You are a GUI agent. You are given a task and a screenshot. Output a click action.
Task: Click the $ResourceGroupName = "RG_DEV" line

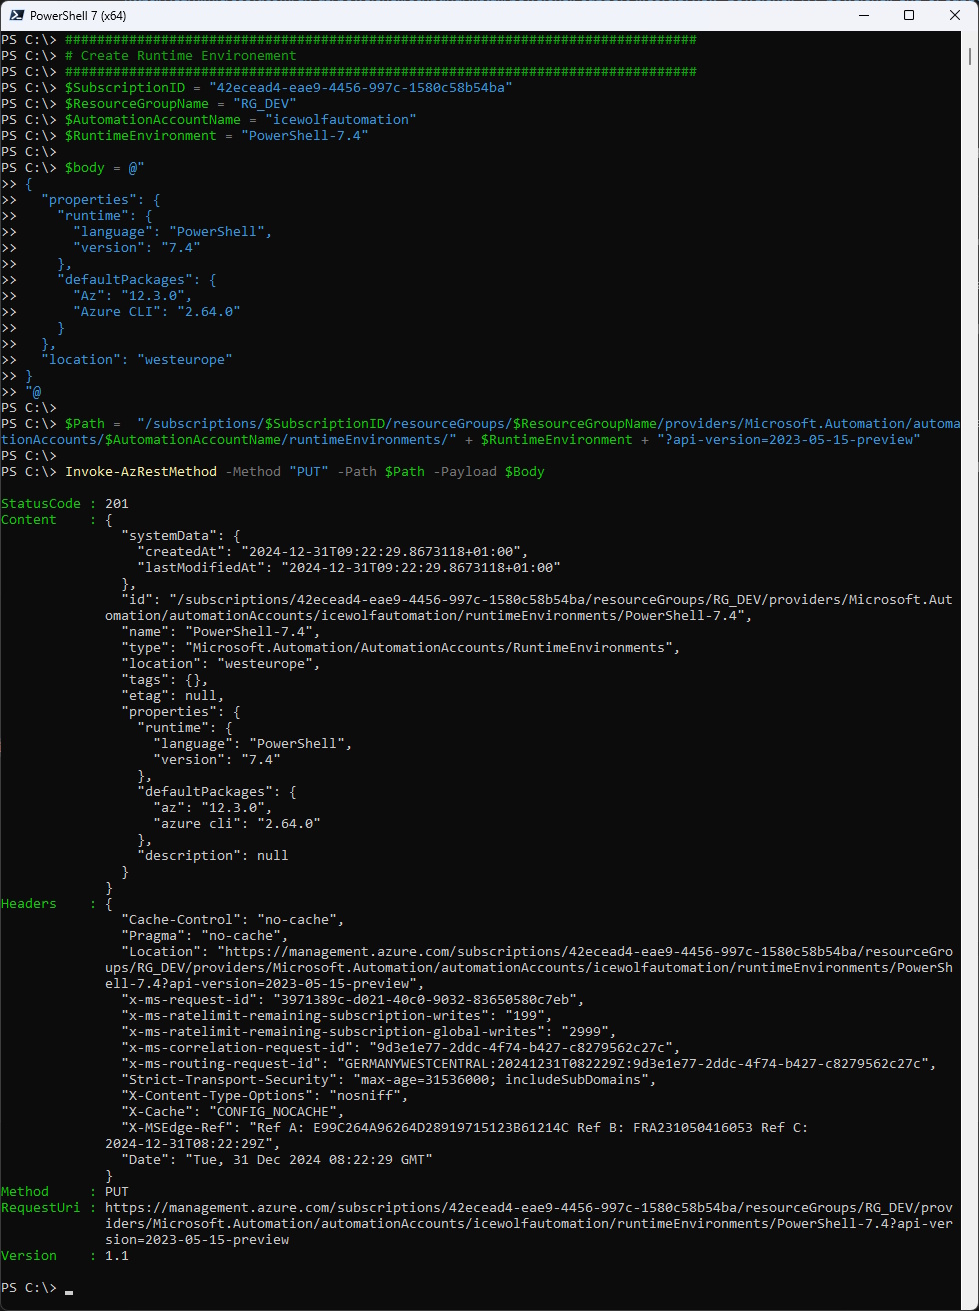(x=181, y=104)
